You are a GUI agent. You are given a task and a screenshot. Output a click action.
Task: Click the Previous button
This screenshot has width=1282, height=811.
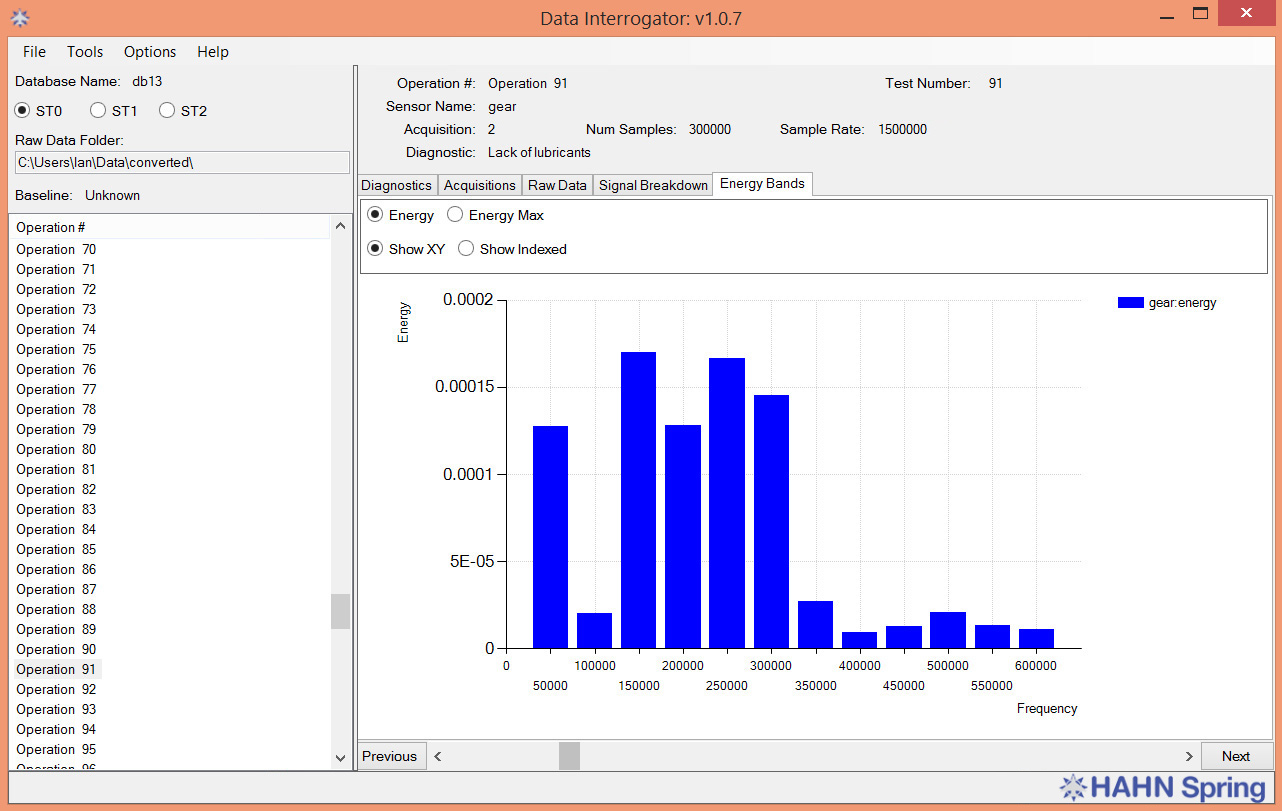[x=392, y=756]
